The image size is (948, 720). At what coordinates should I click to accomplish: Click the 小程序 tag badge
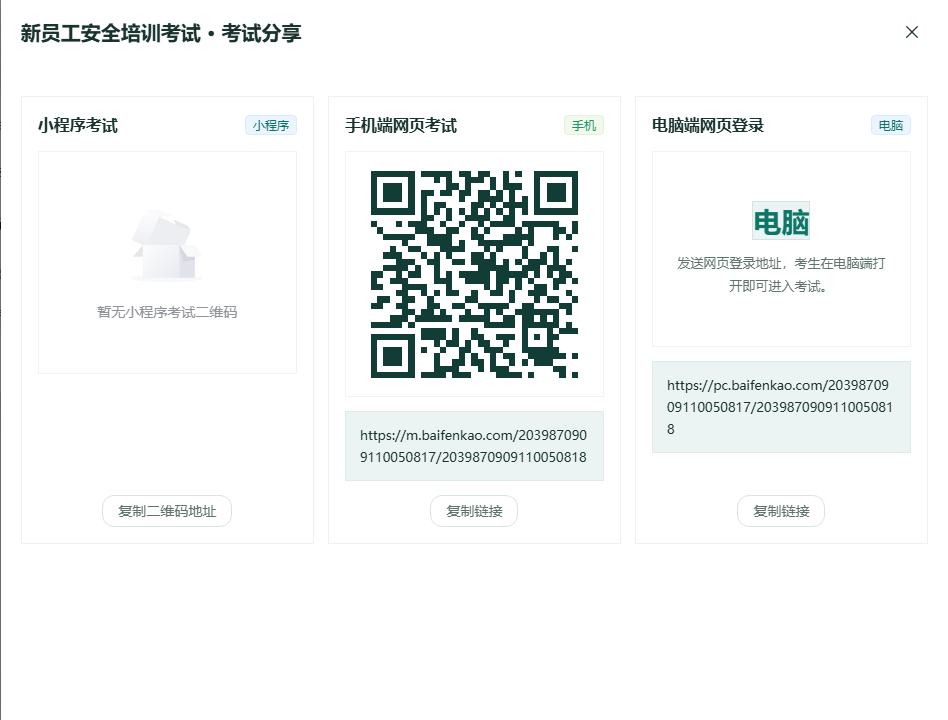pyautogui.click(x=271, y=125)
